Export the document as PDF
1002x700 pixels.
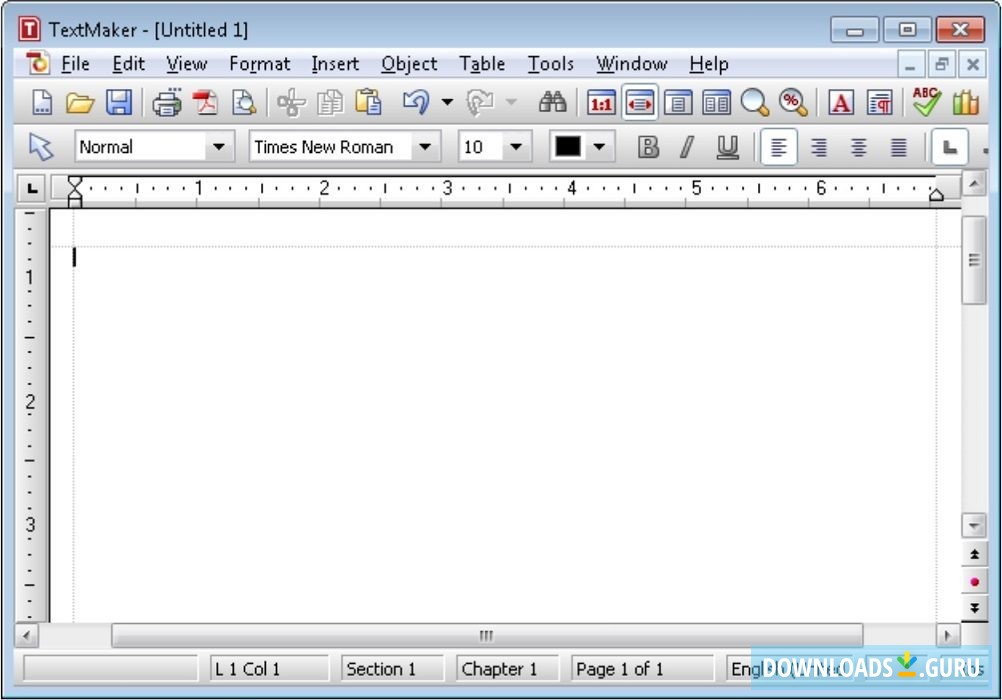[205, 102]
